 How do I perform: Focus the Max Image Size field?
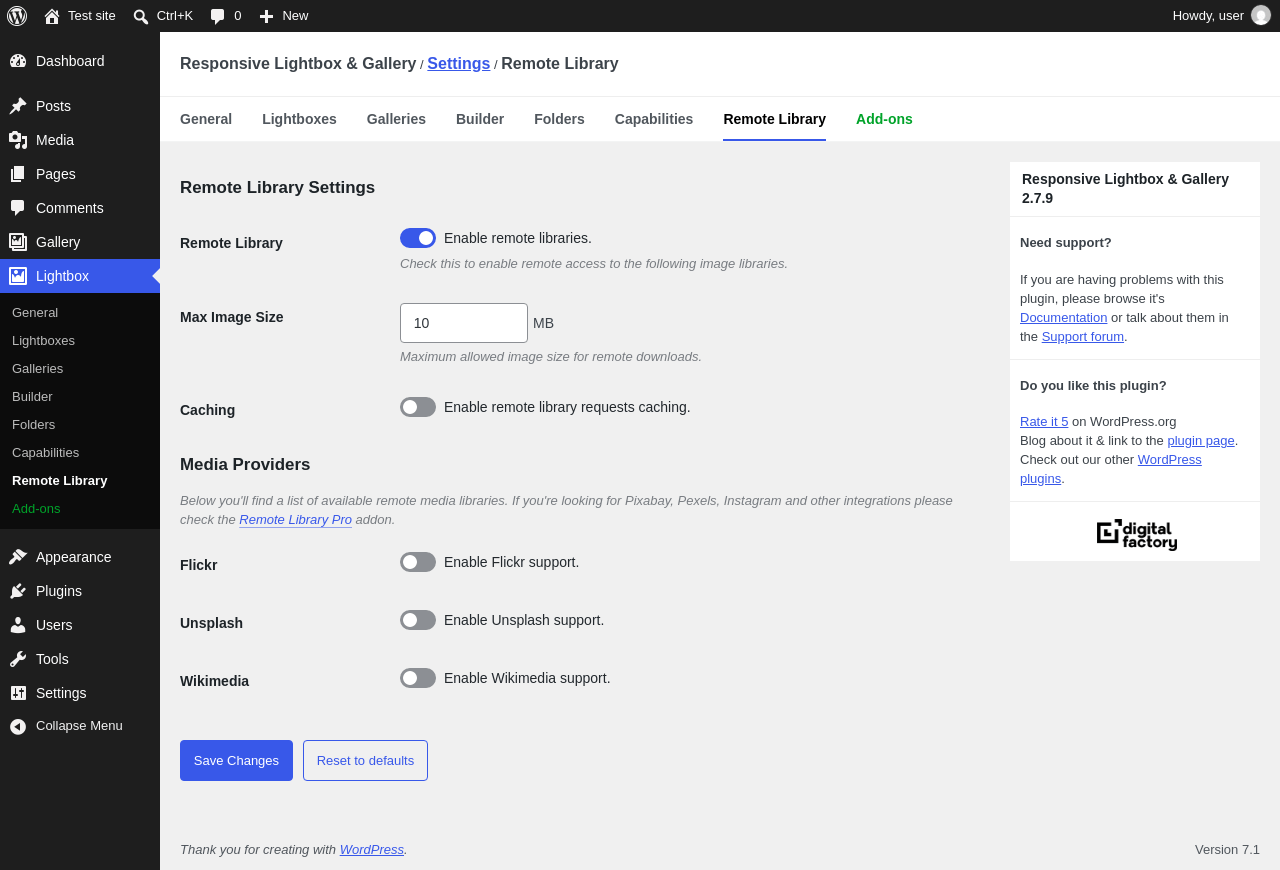tap(464, 323)
